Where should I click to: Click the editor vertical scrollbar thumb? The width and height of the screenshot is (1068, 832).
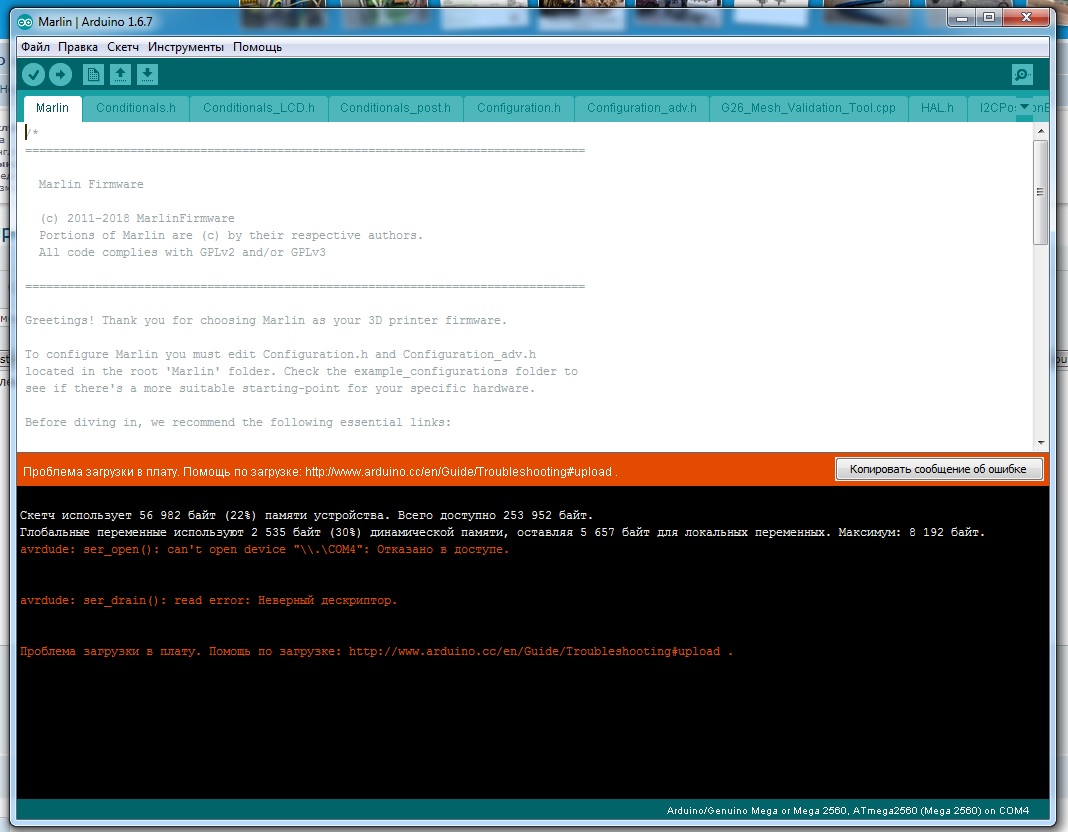pos(1040,192)
